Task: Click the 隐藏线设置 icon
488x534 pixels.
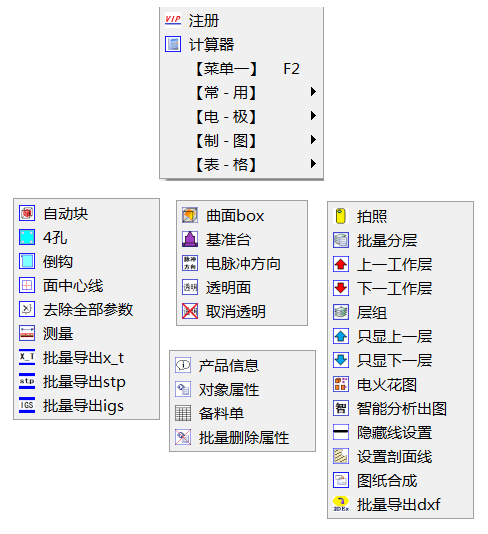Action: click(x=341, y=432)
